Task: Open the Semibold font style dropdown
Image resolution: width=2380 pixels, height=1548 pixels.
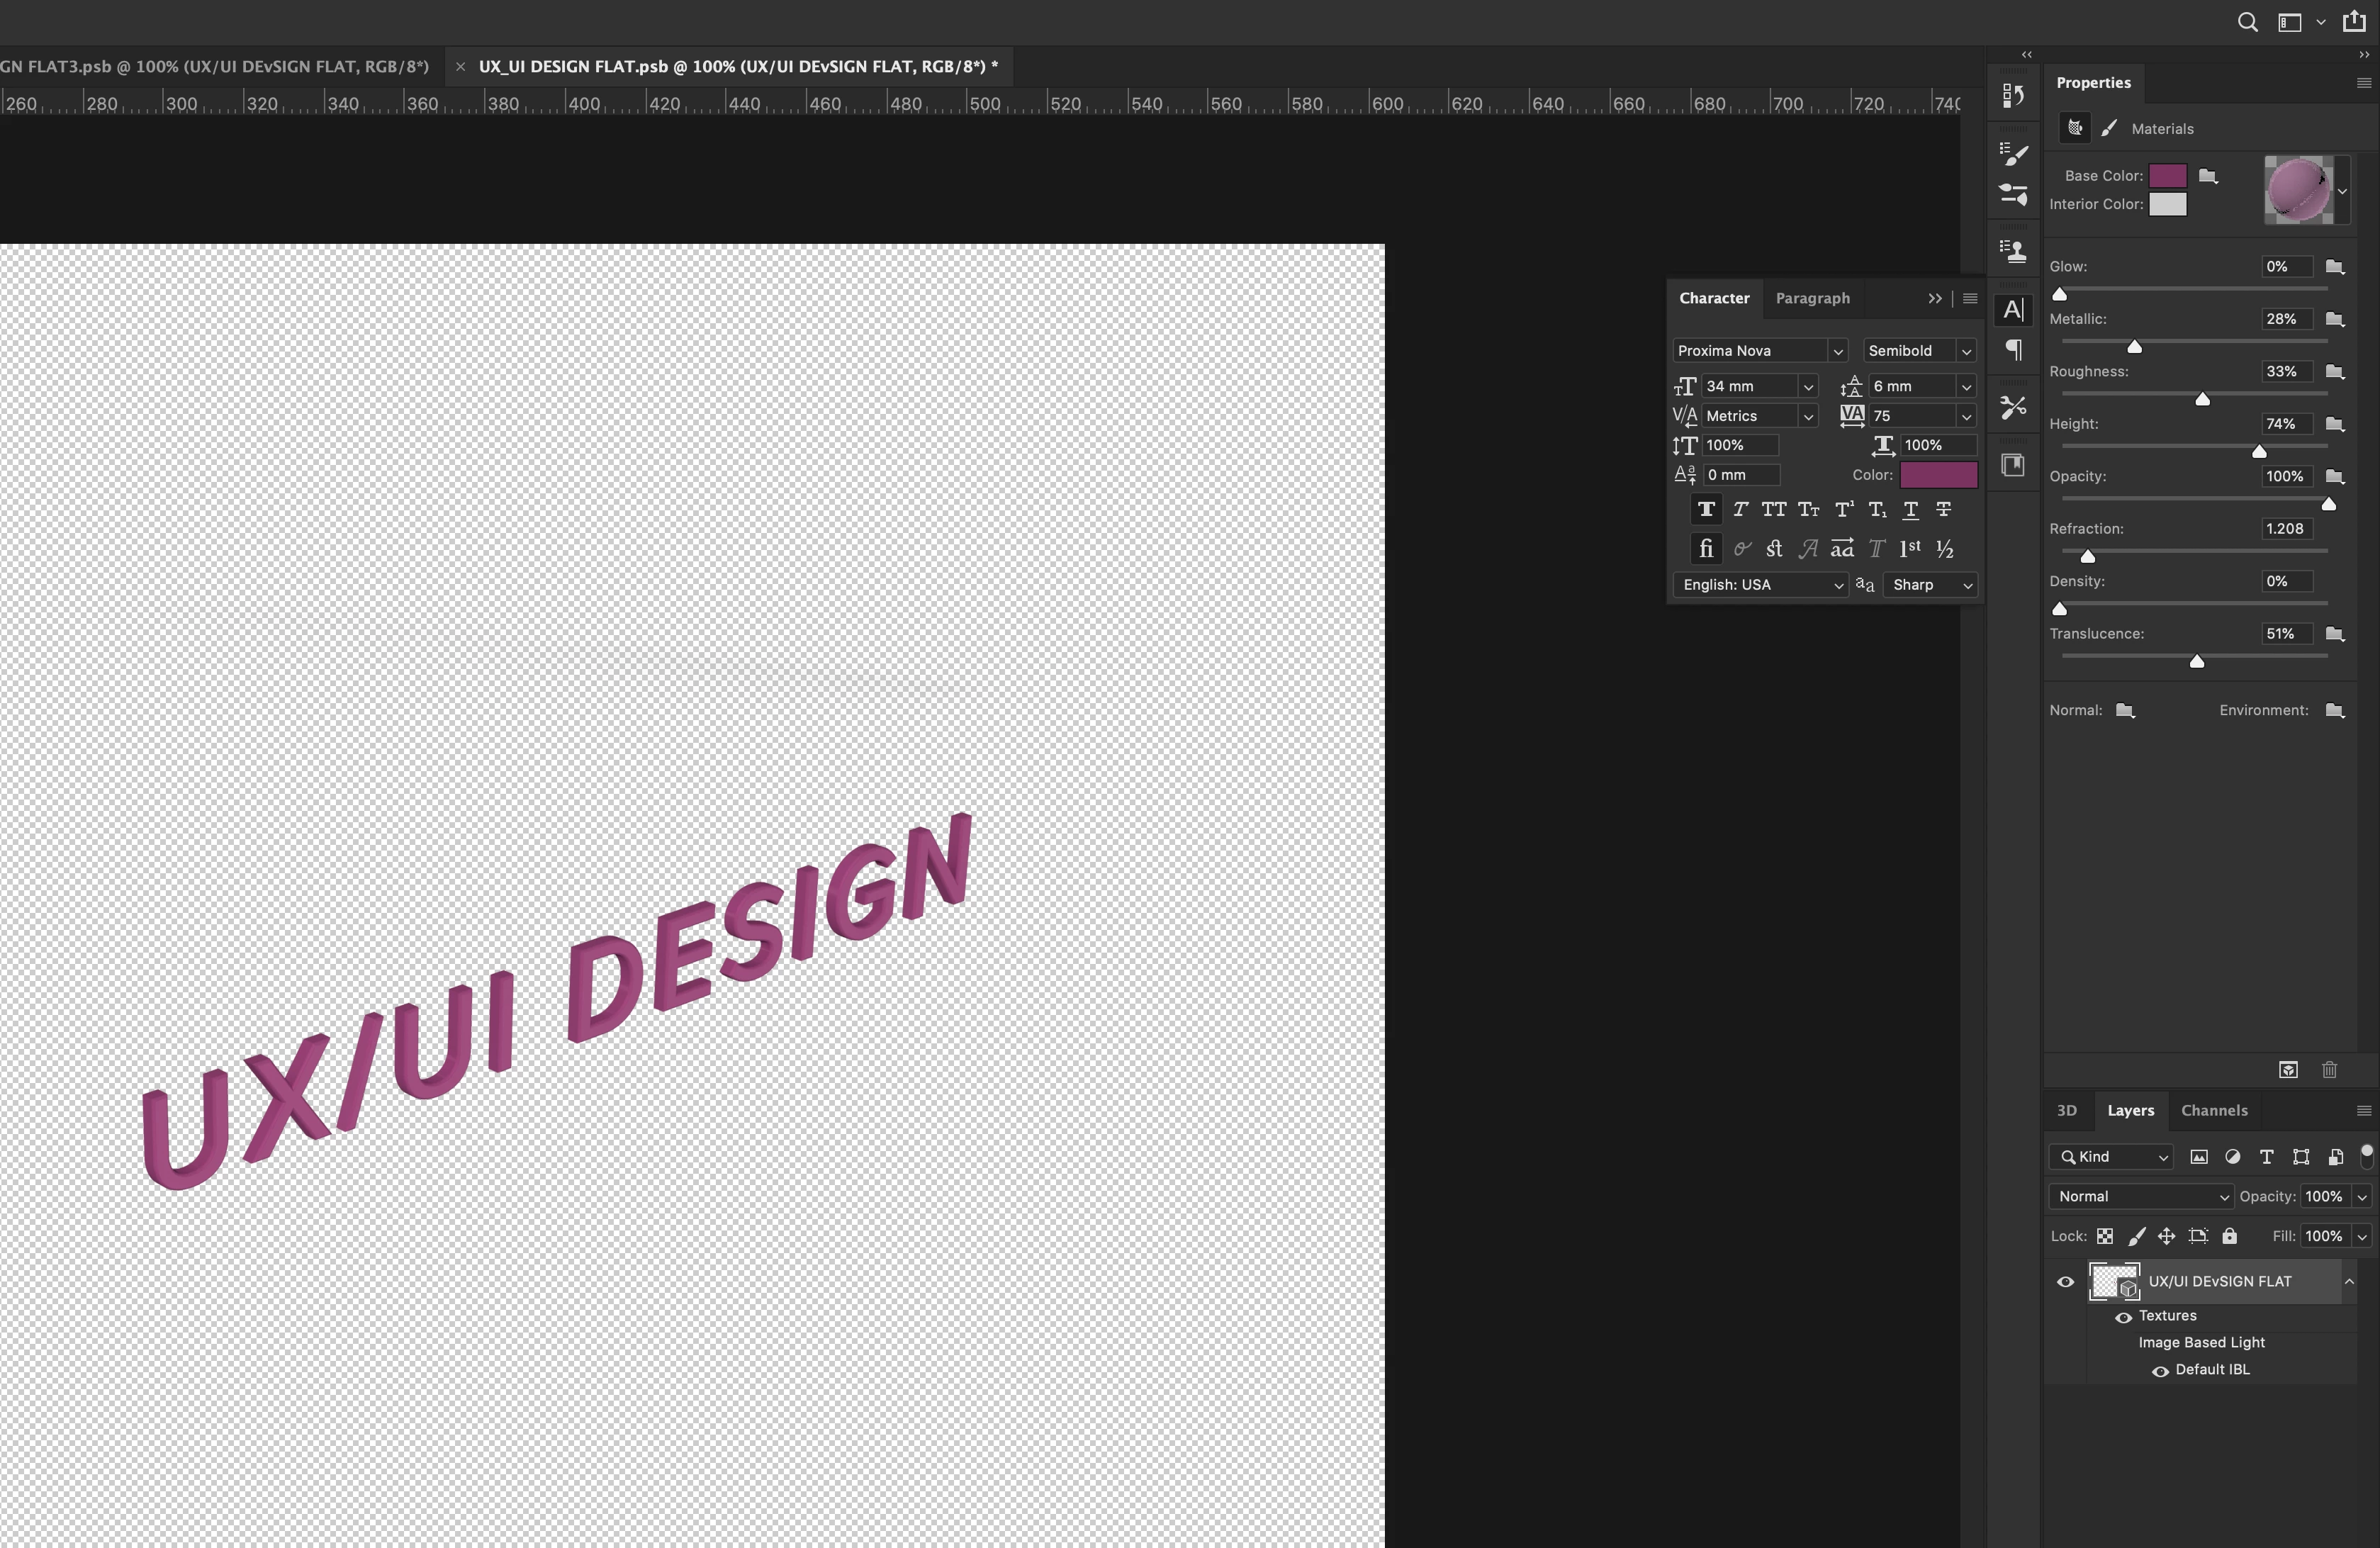Action: [x=1965, y=351]
